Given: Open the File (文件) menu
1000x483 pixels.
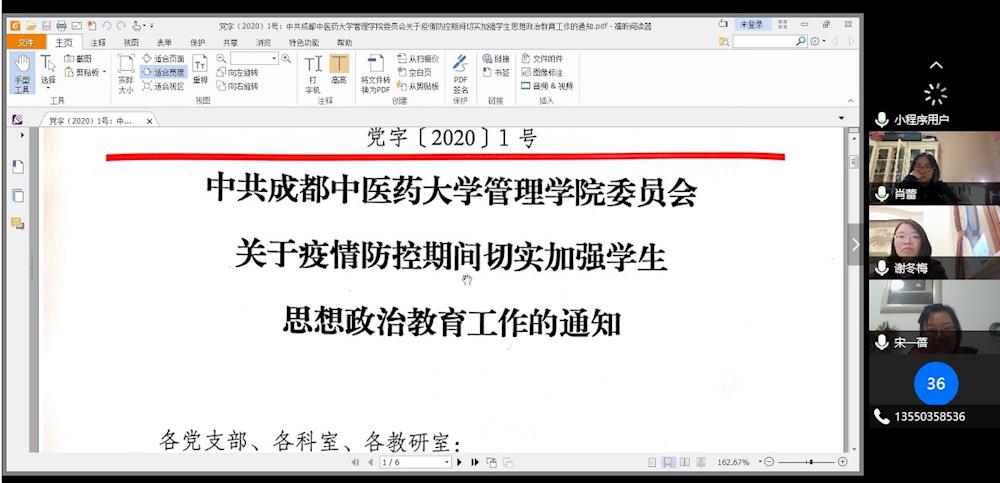Looking at the screenshot, I should pos(26,42).
